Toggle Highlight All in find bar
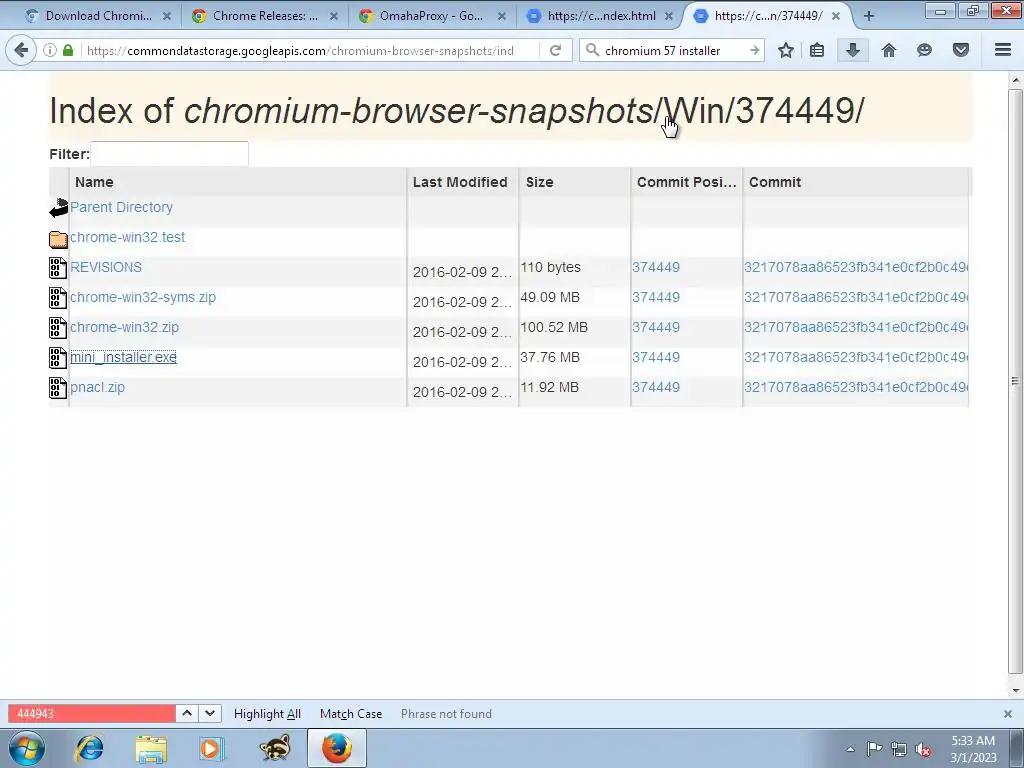This screenshot has width=1024, height=768. click(267, 714)
